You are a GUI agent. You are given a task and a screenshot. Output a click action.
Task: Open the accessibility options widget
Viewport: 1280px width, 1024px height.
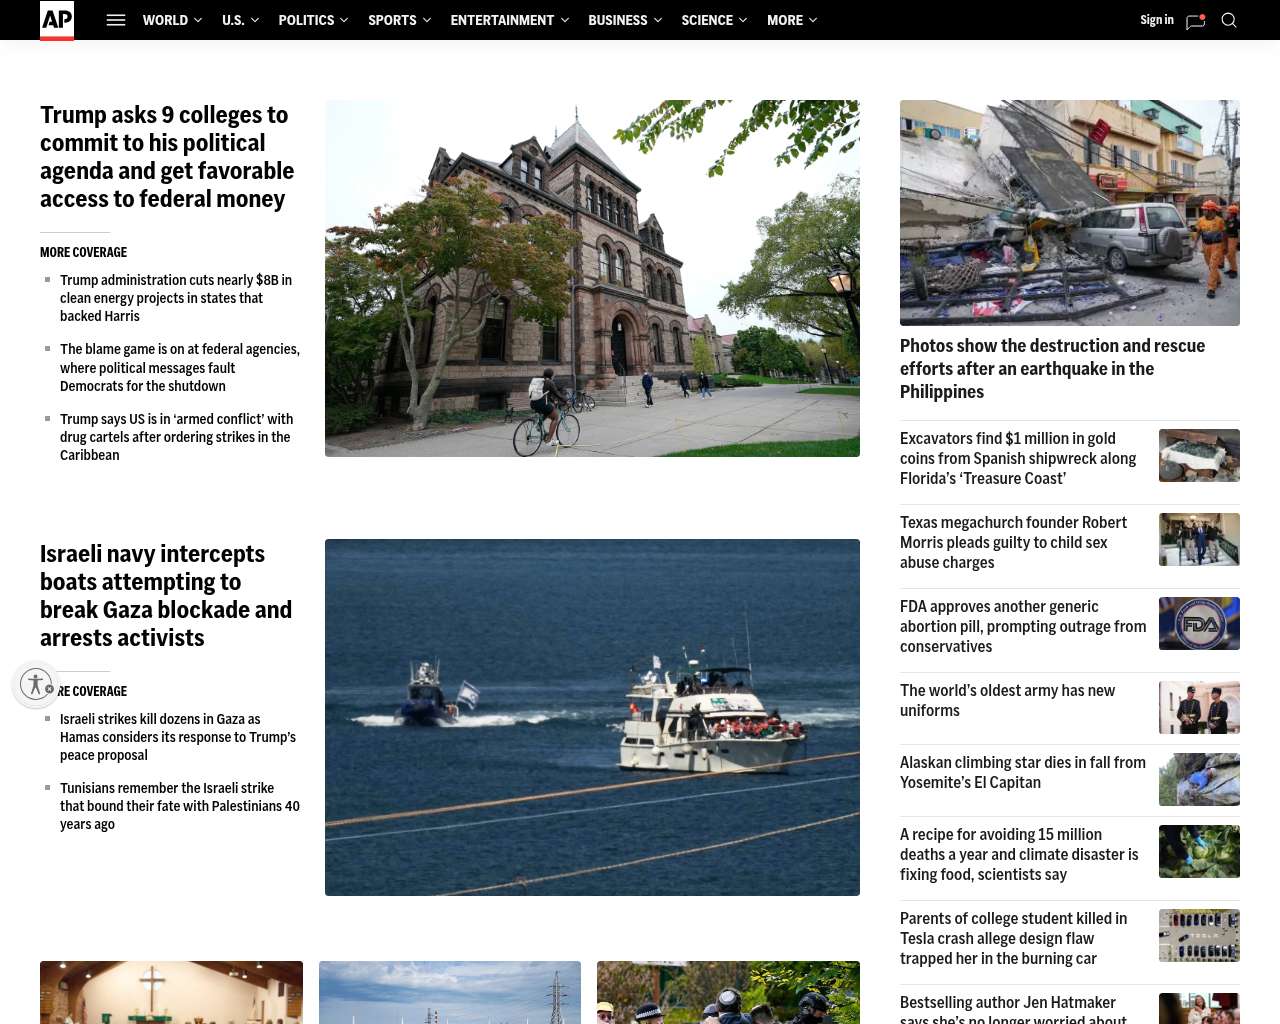tap(36, 685)
